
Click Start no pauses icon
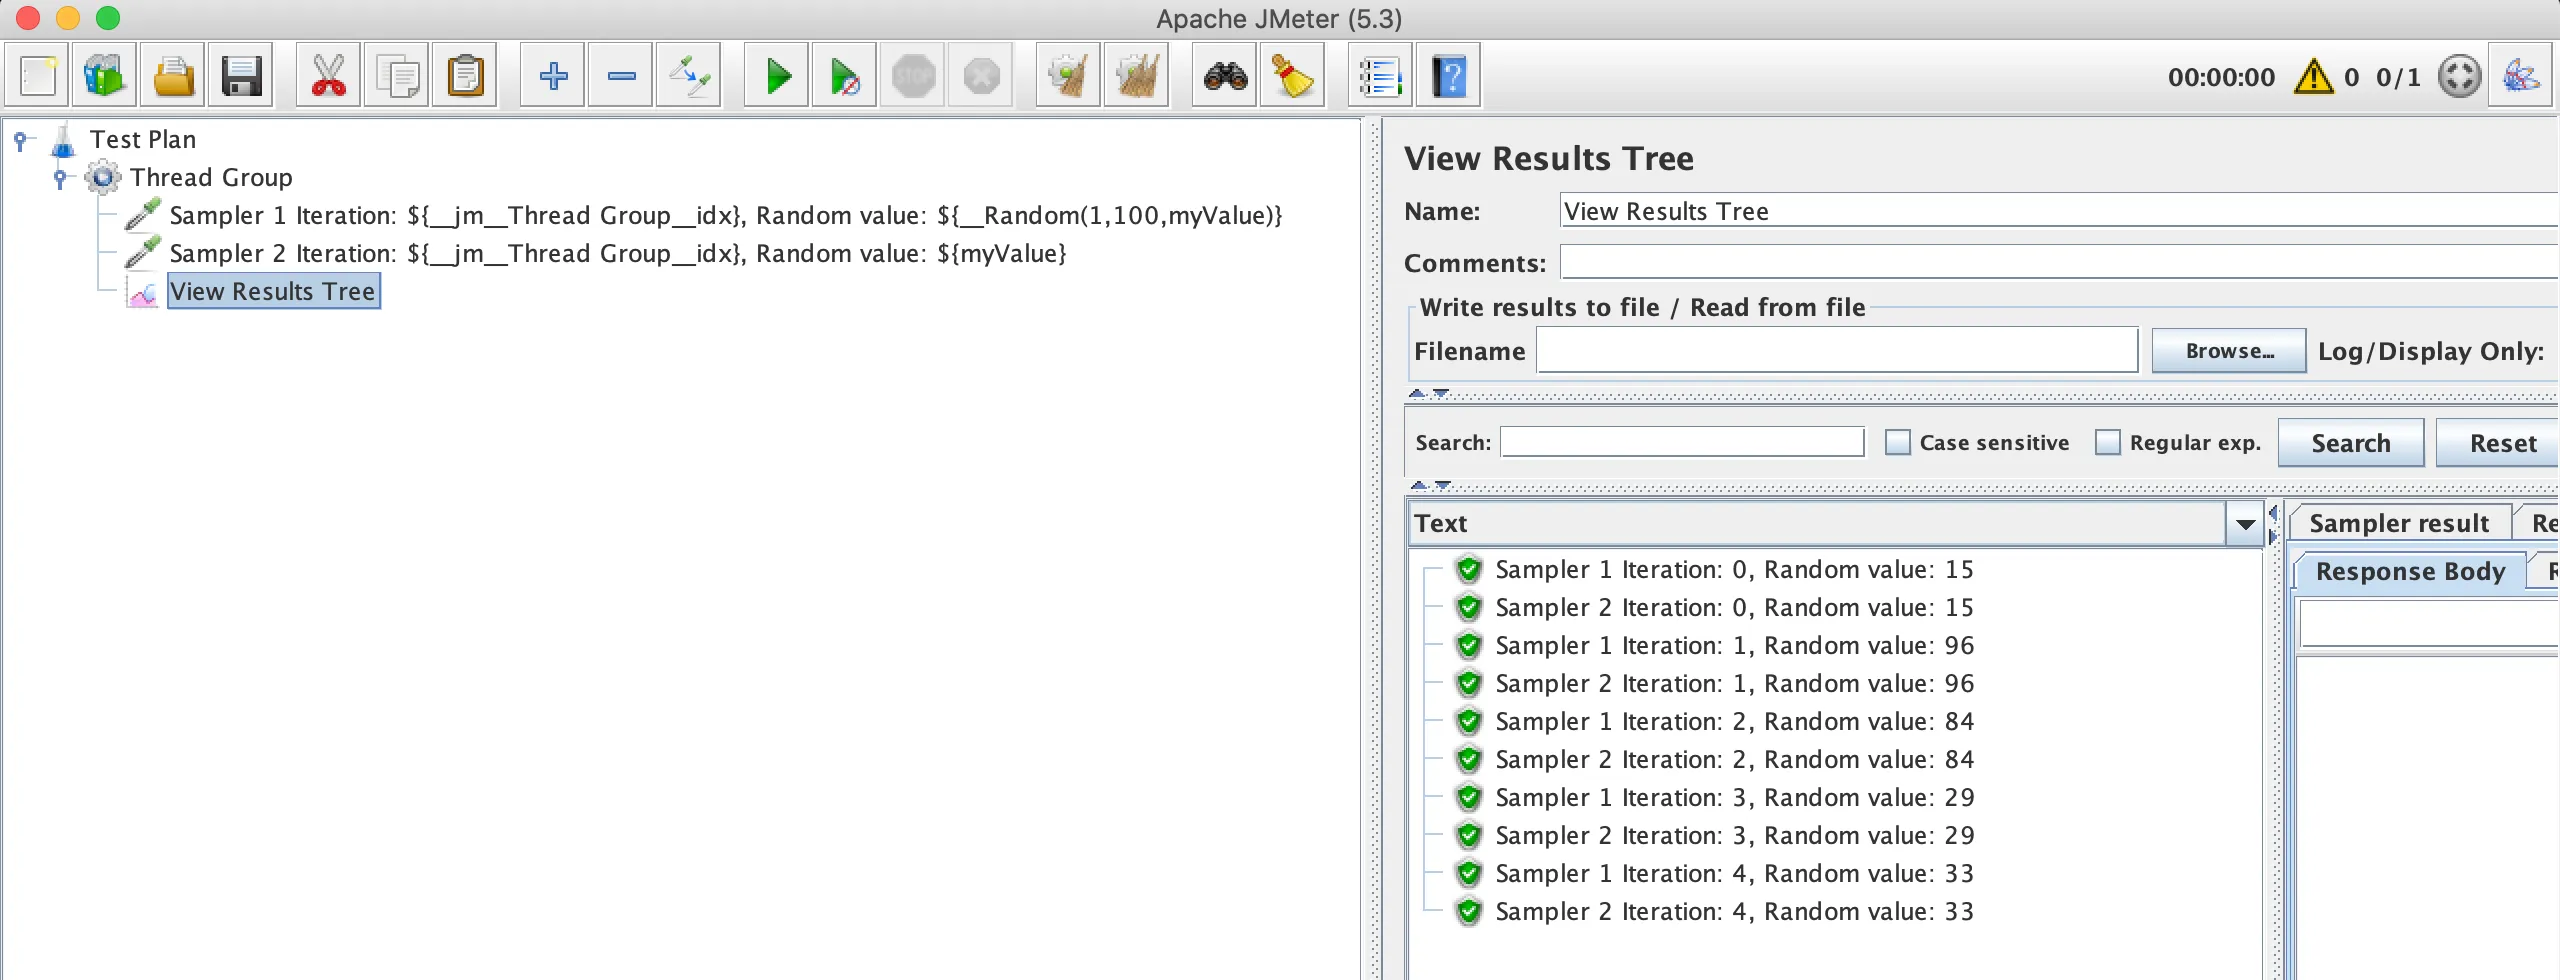pos(845,76)
